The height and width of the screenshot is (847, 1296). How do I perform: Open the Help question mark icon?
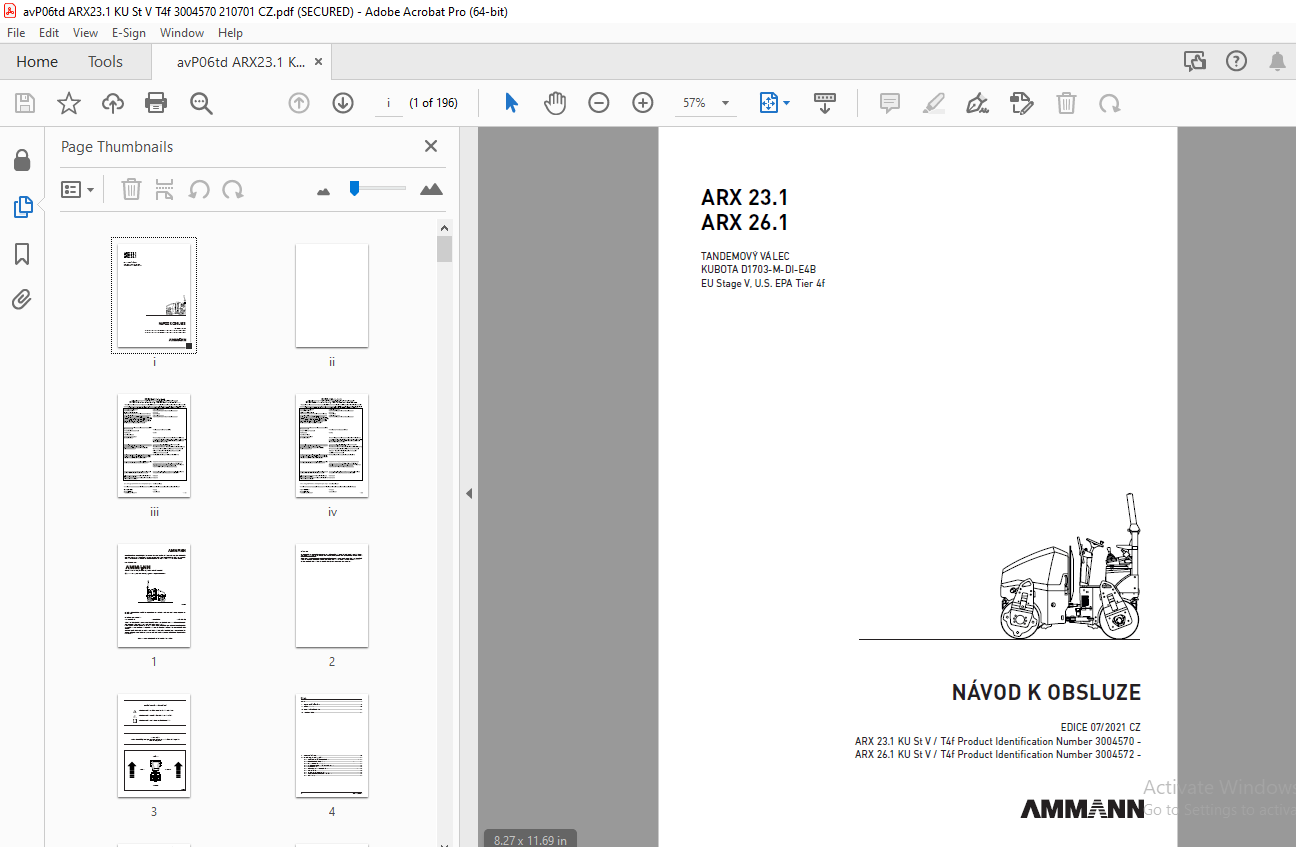1236,62
